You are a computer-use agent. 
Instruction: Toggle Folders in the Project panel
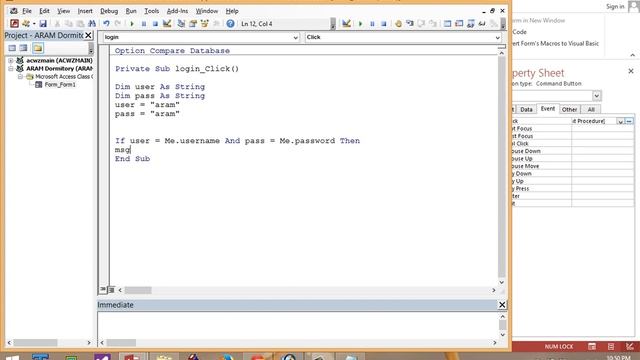(38, 48)
